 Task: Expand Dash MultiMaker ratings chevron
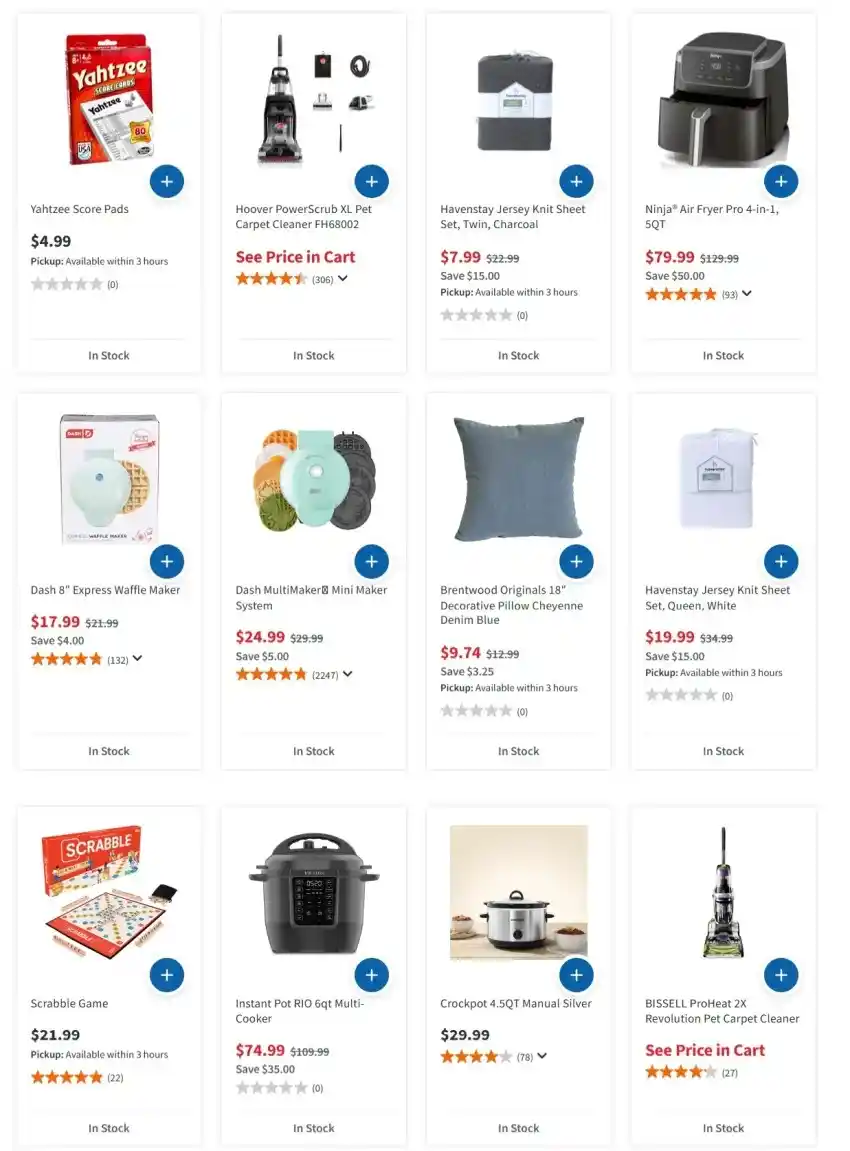click(x=347, y=674)
